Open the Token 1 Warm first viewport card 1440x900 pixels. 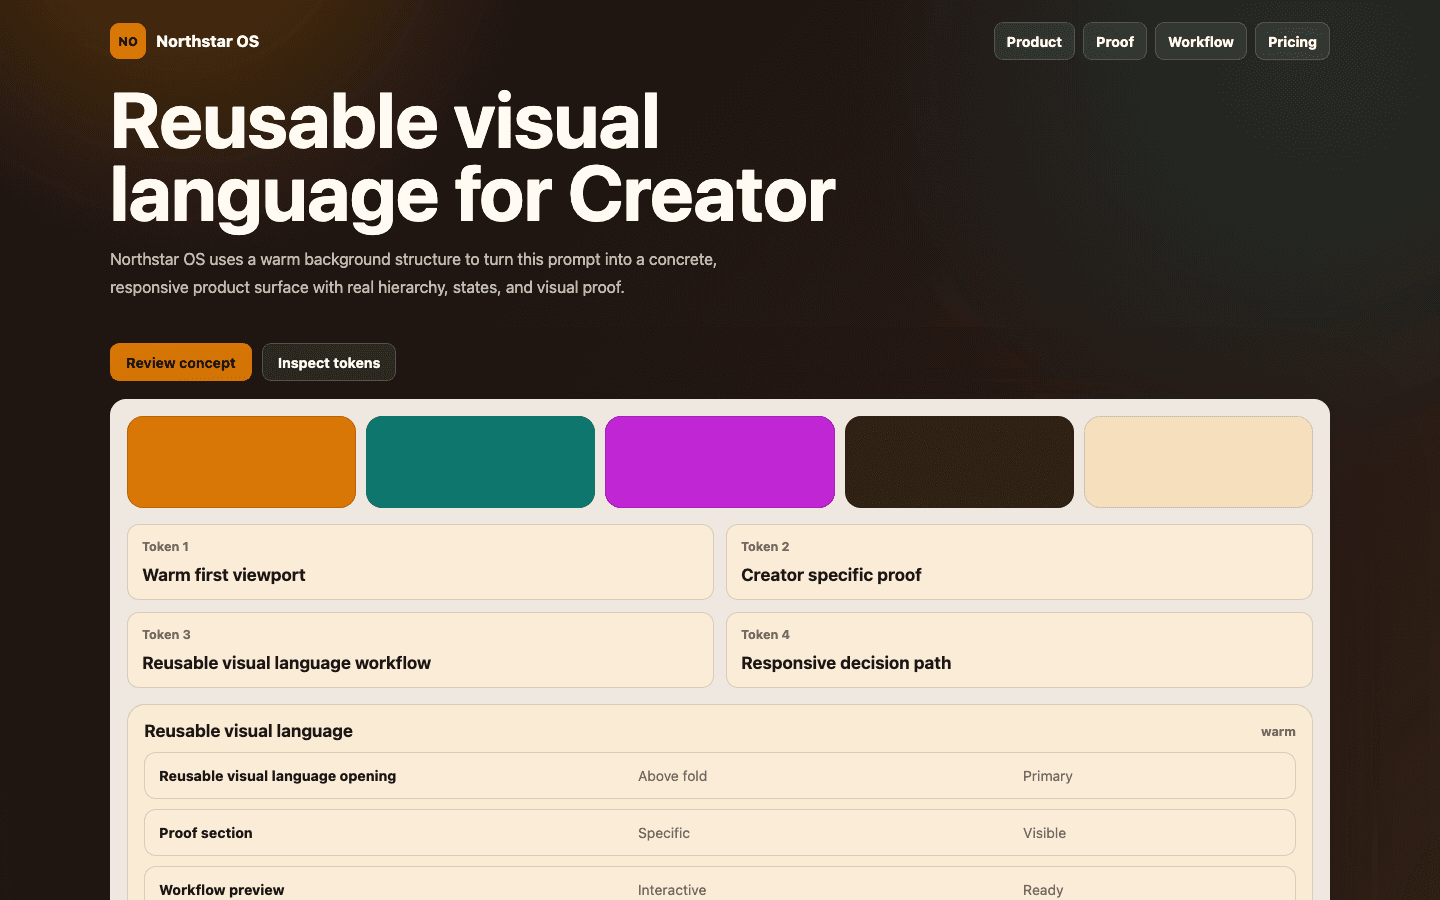[x=420, y=562]
